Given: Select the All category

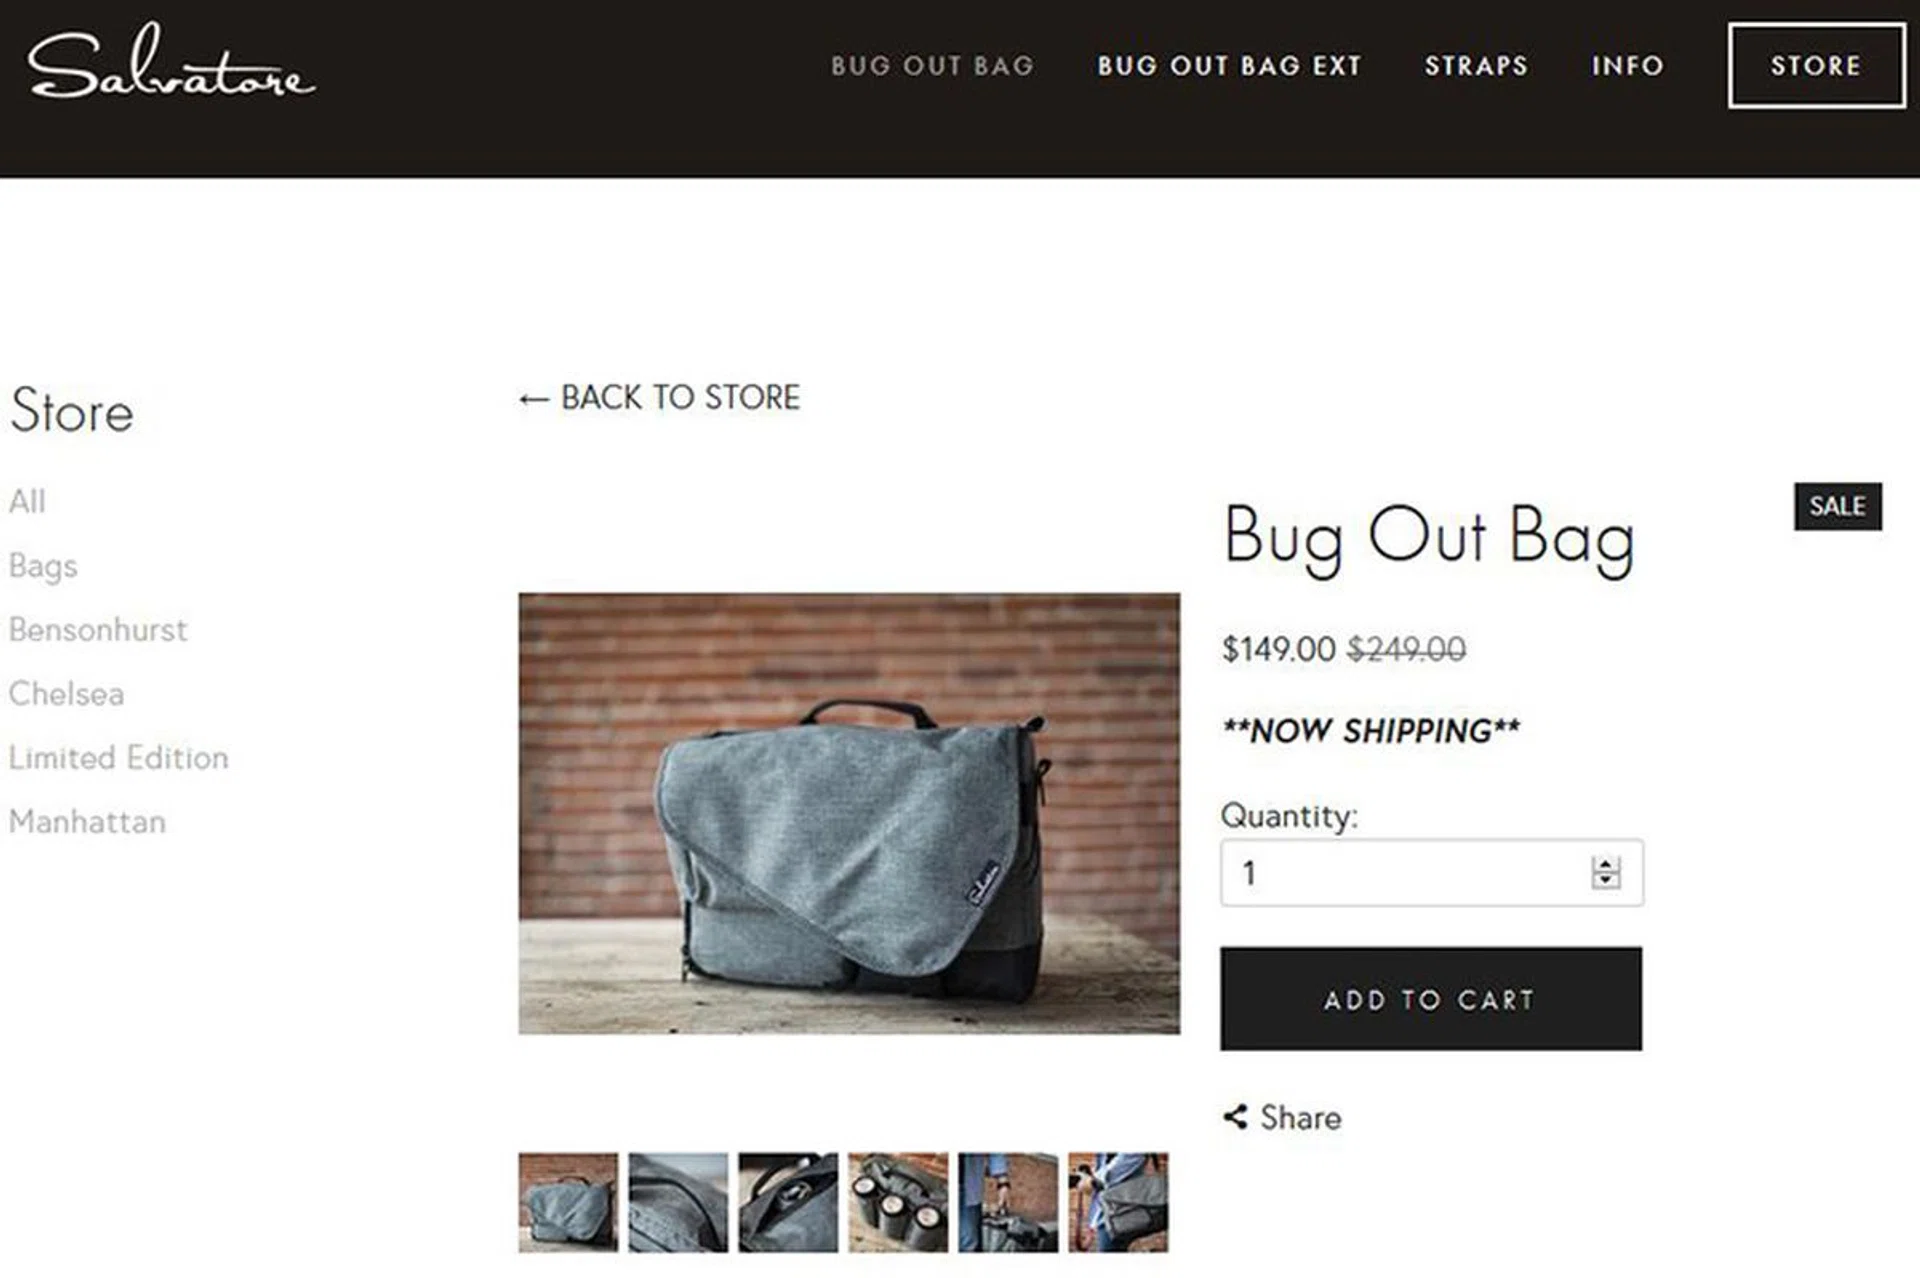Looking at the screenshot, I should coord(27,501).
